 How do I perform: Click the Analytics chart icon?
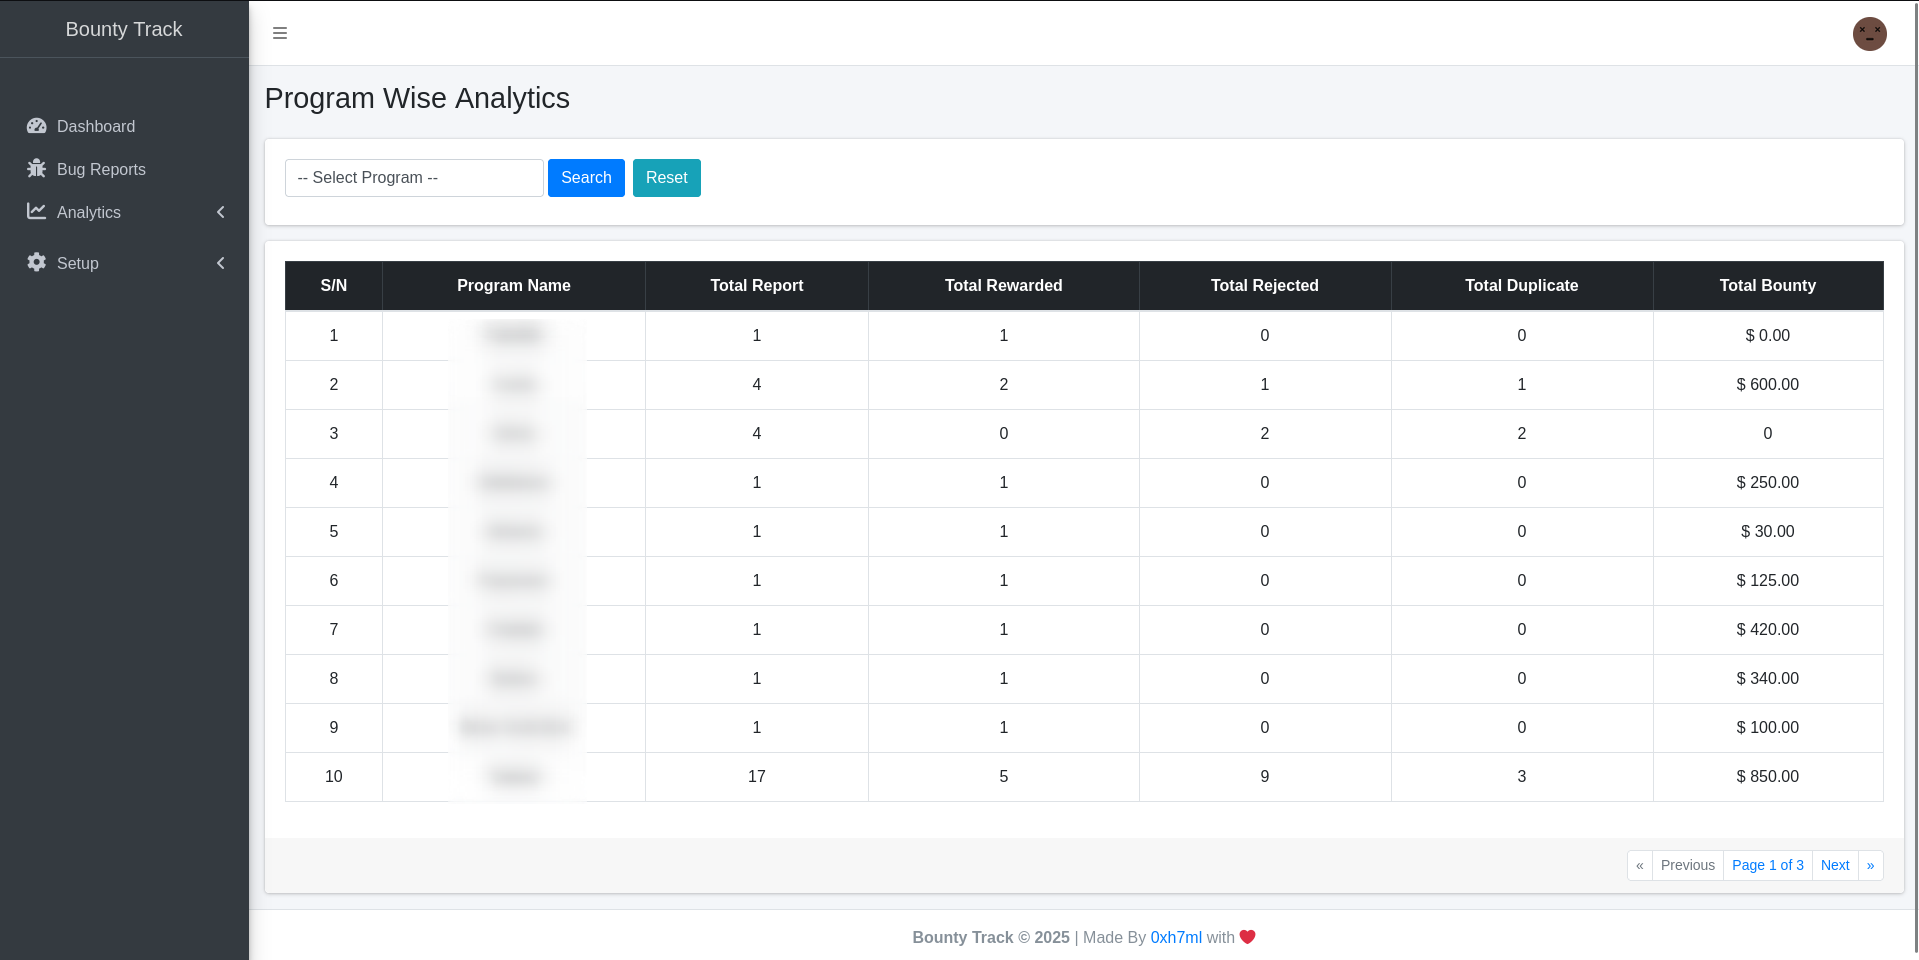37,211
